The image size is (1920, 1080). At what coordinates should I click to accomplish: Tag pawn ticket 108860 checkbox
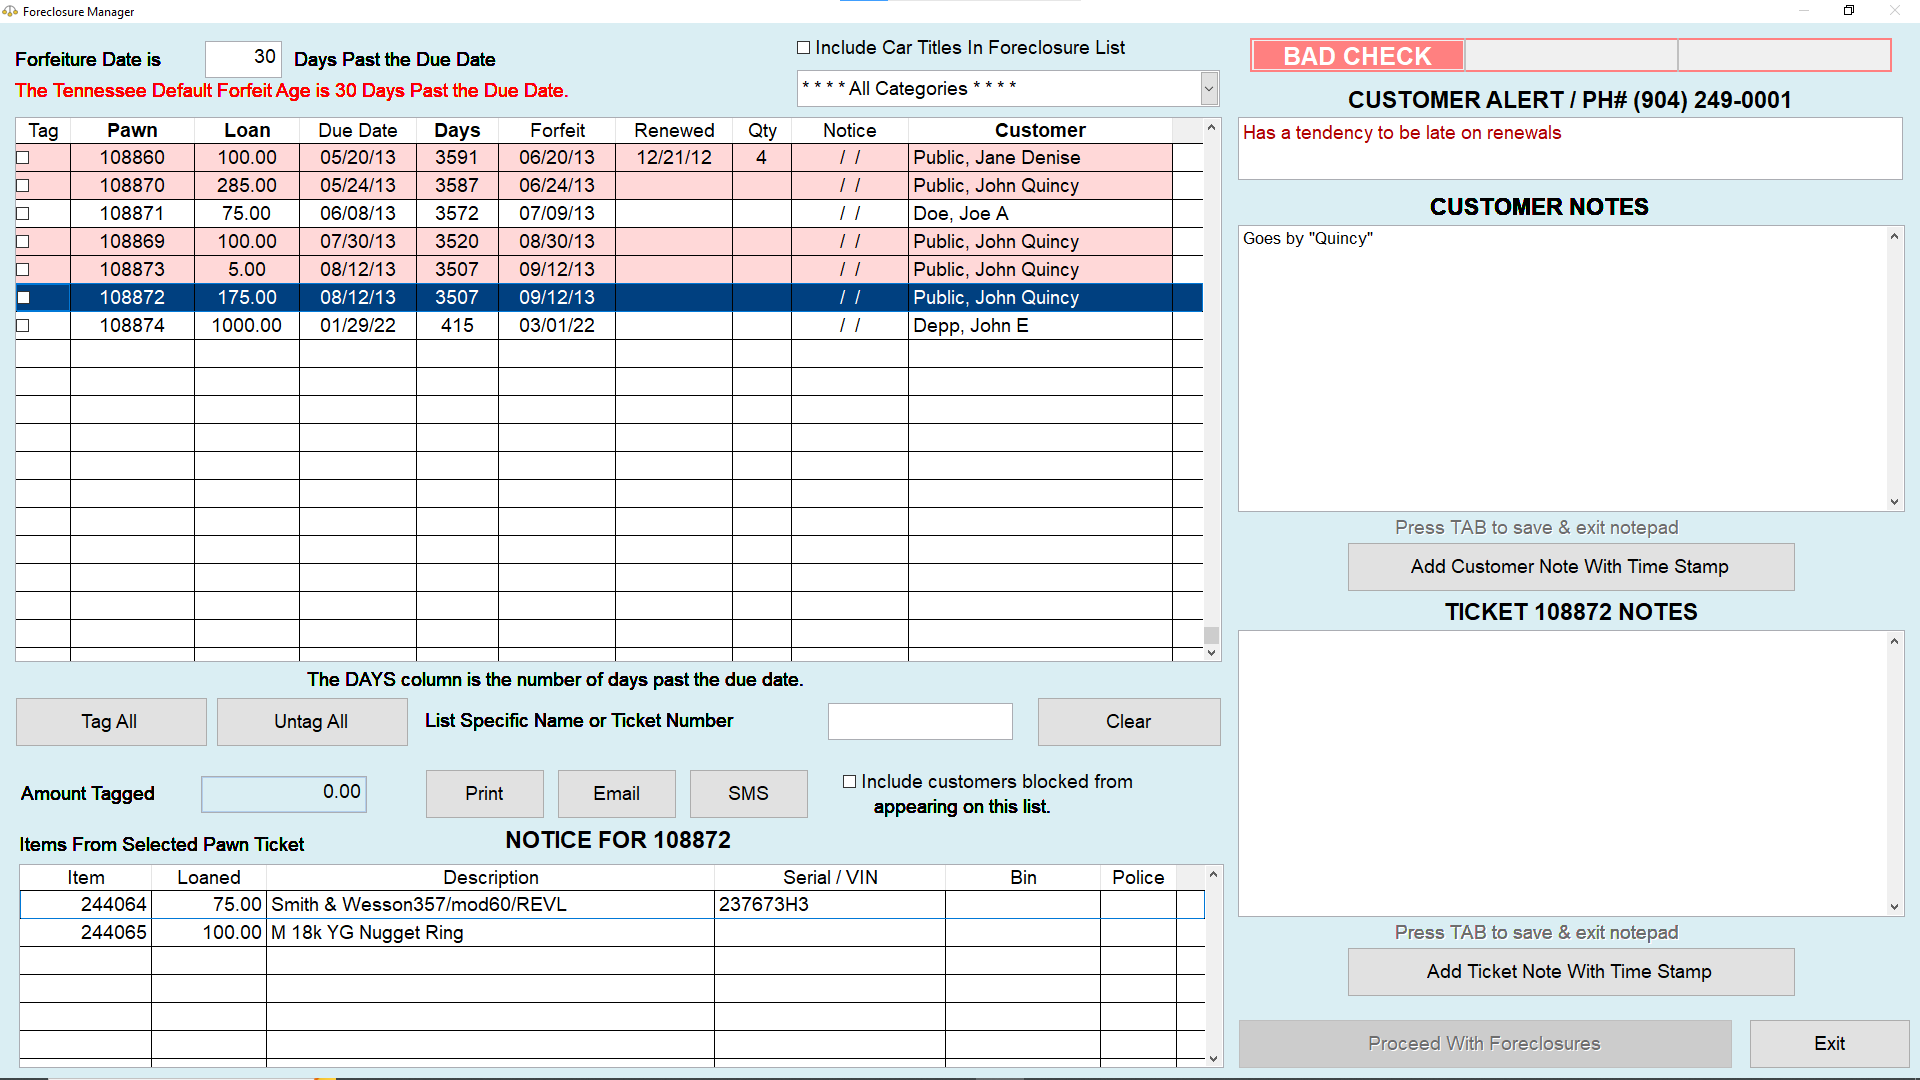(x=23, y=158)
